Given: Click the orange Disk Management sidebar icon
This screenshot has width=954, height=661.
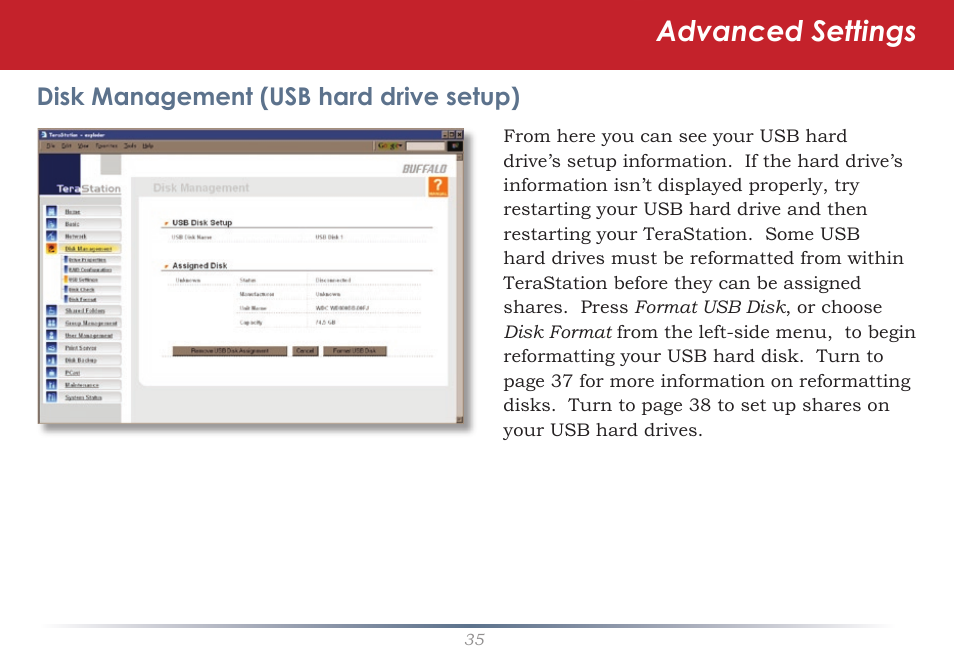Looking at the screenshot, I should (52, 248).
